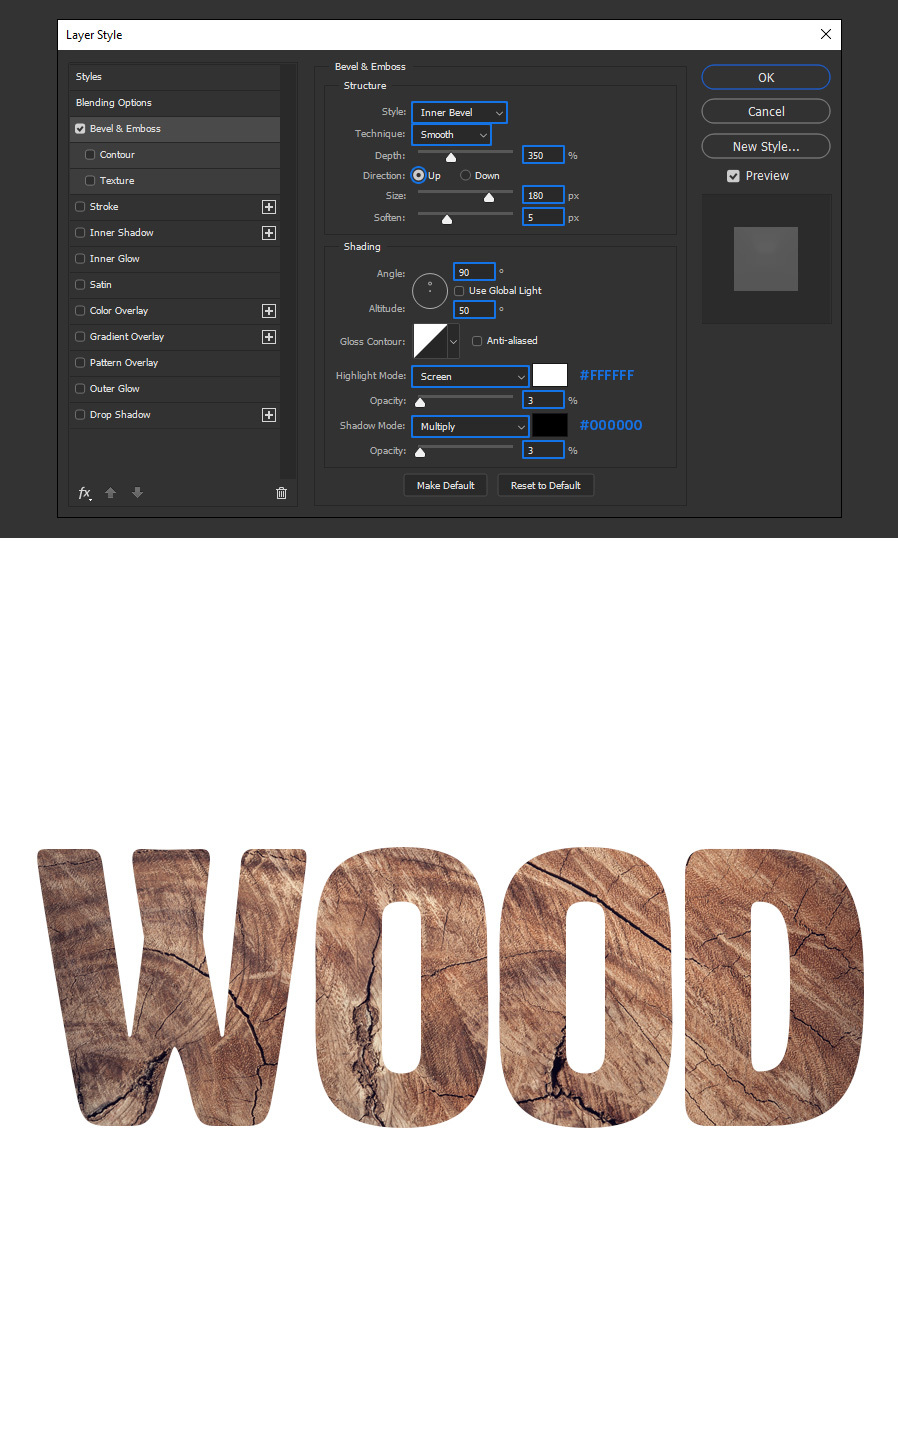Viewport: 898px width, 1436px height.
Task: Check Use Global Light option
Action: pyautogui.click(x=459, y=291)
